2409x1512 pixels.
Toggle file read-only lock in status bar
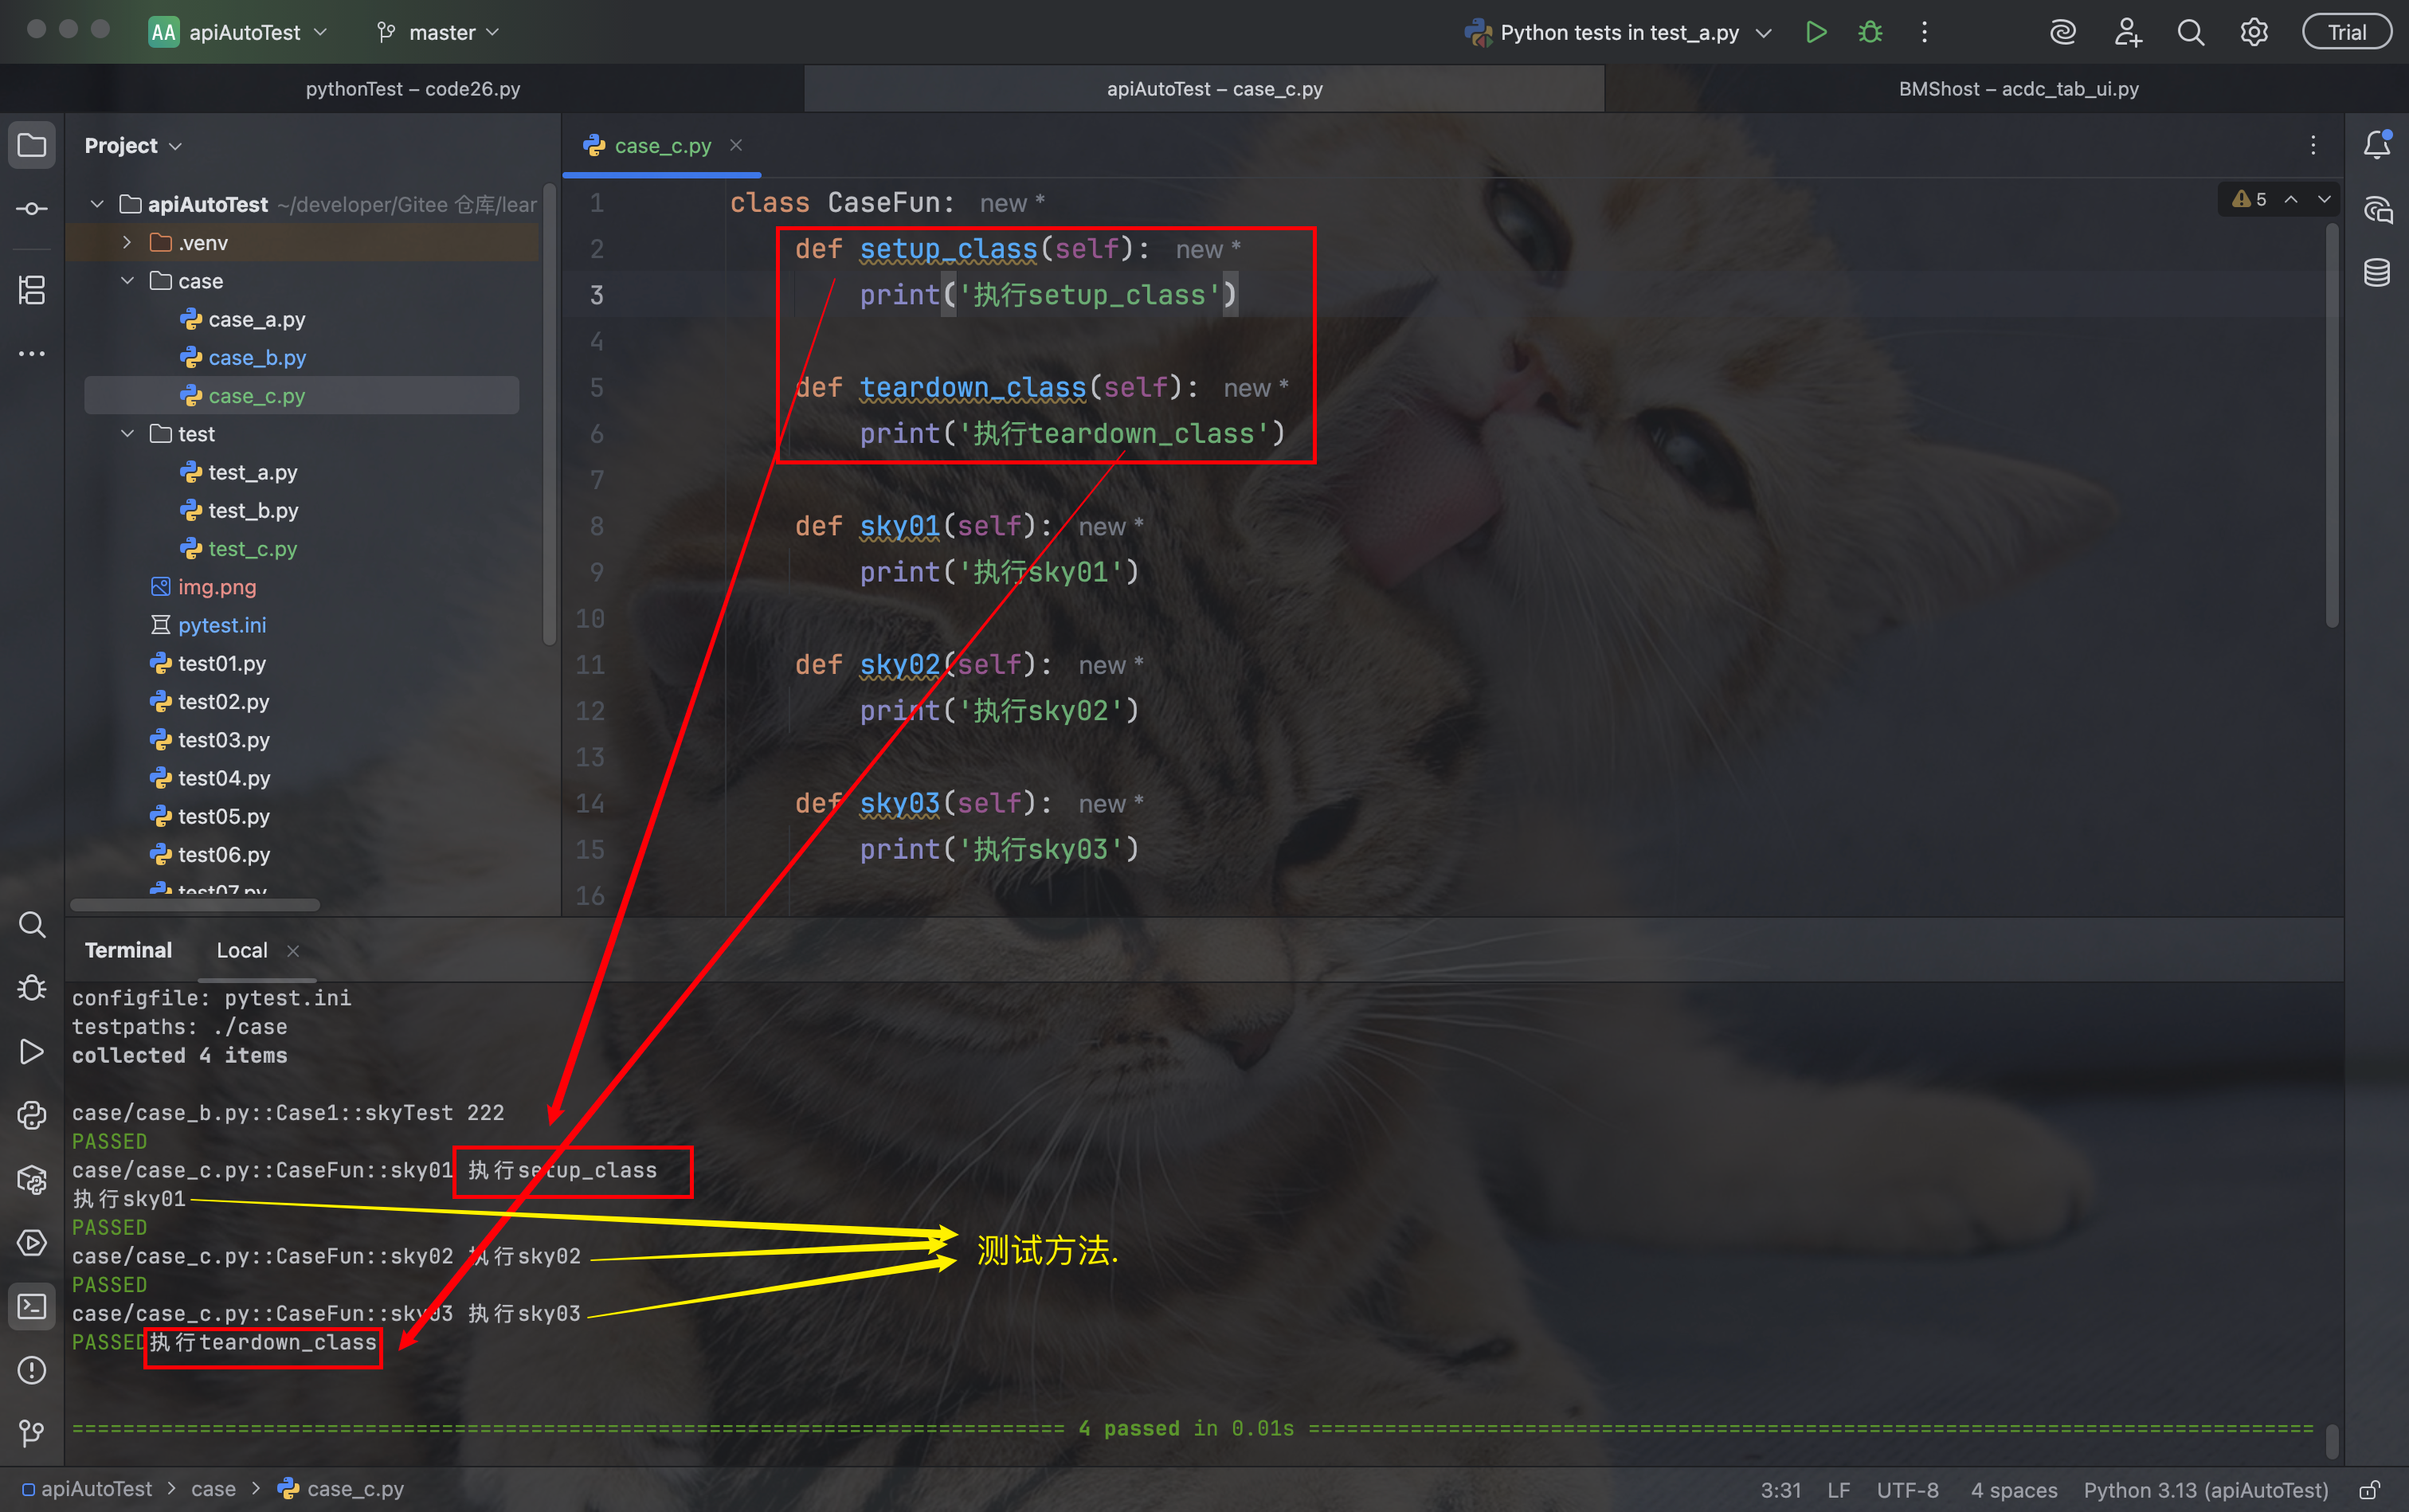click(x=2369, y=1490)
